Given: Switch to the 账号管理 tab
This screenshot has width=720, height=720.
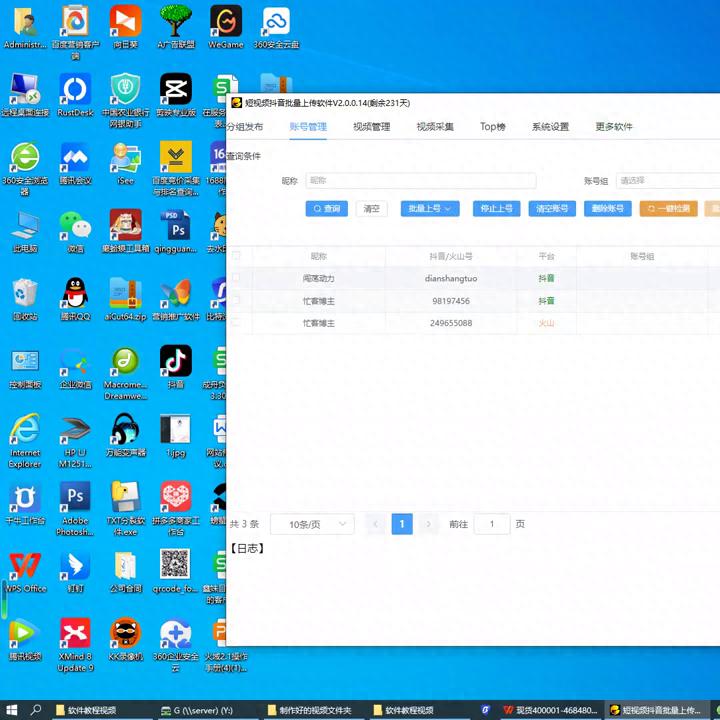Looking at the screenshot, I should click(308, 127).
